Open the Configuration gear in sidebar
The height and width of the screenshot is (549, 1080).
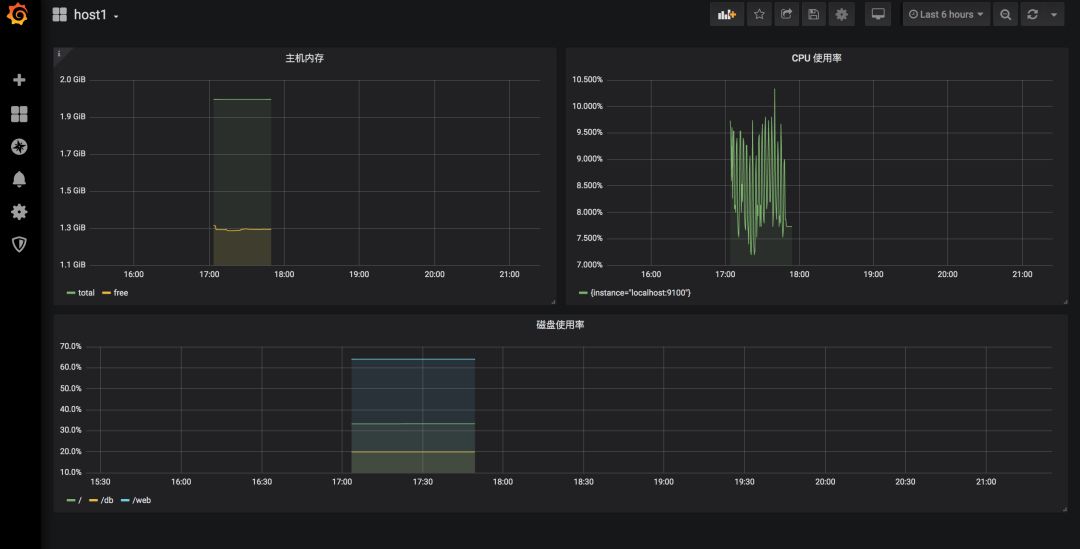tap(19, 212)
